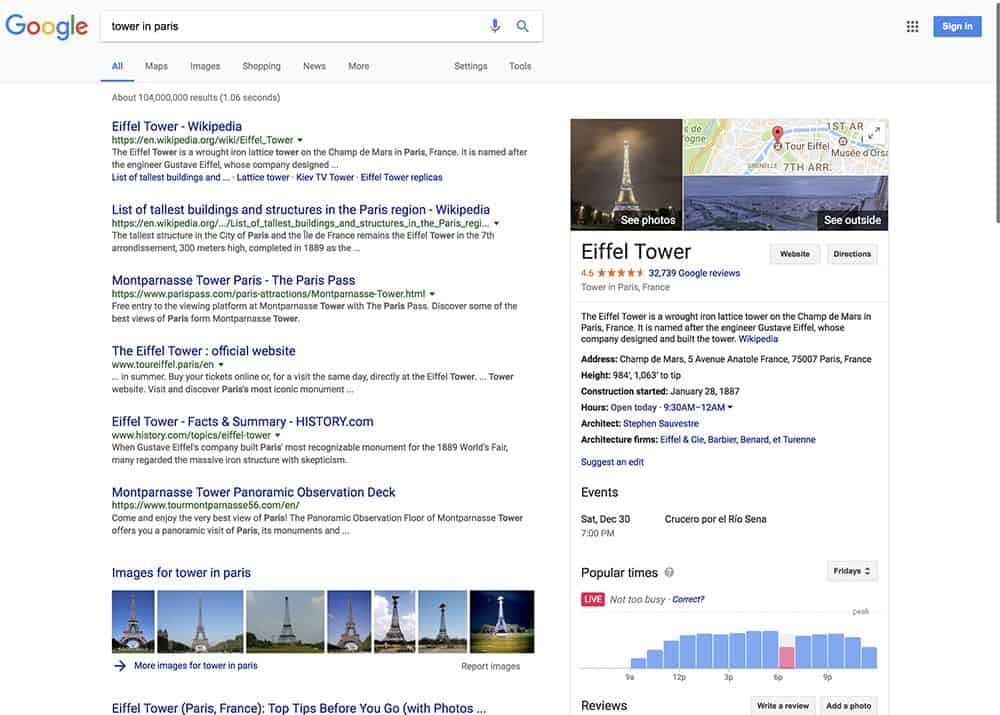This screenshot has height=715, width=1000.
Task: Click Add a photo button
Action: (849, 705)
